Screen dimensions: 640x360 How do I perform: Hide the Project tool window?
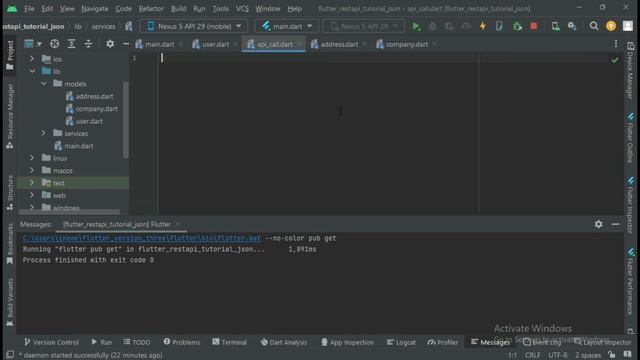126,44
